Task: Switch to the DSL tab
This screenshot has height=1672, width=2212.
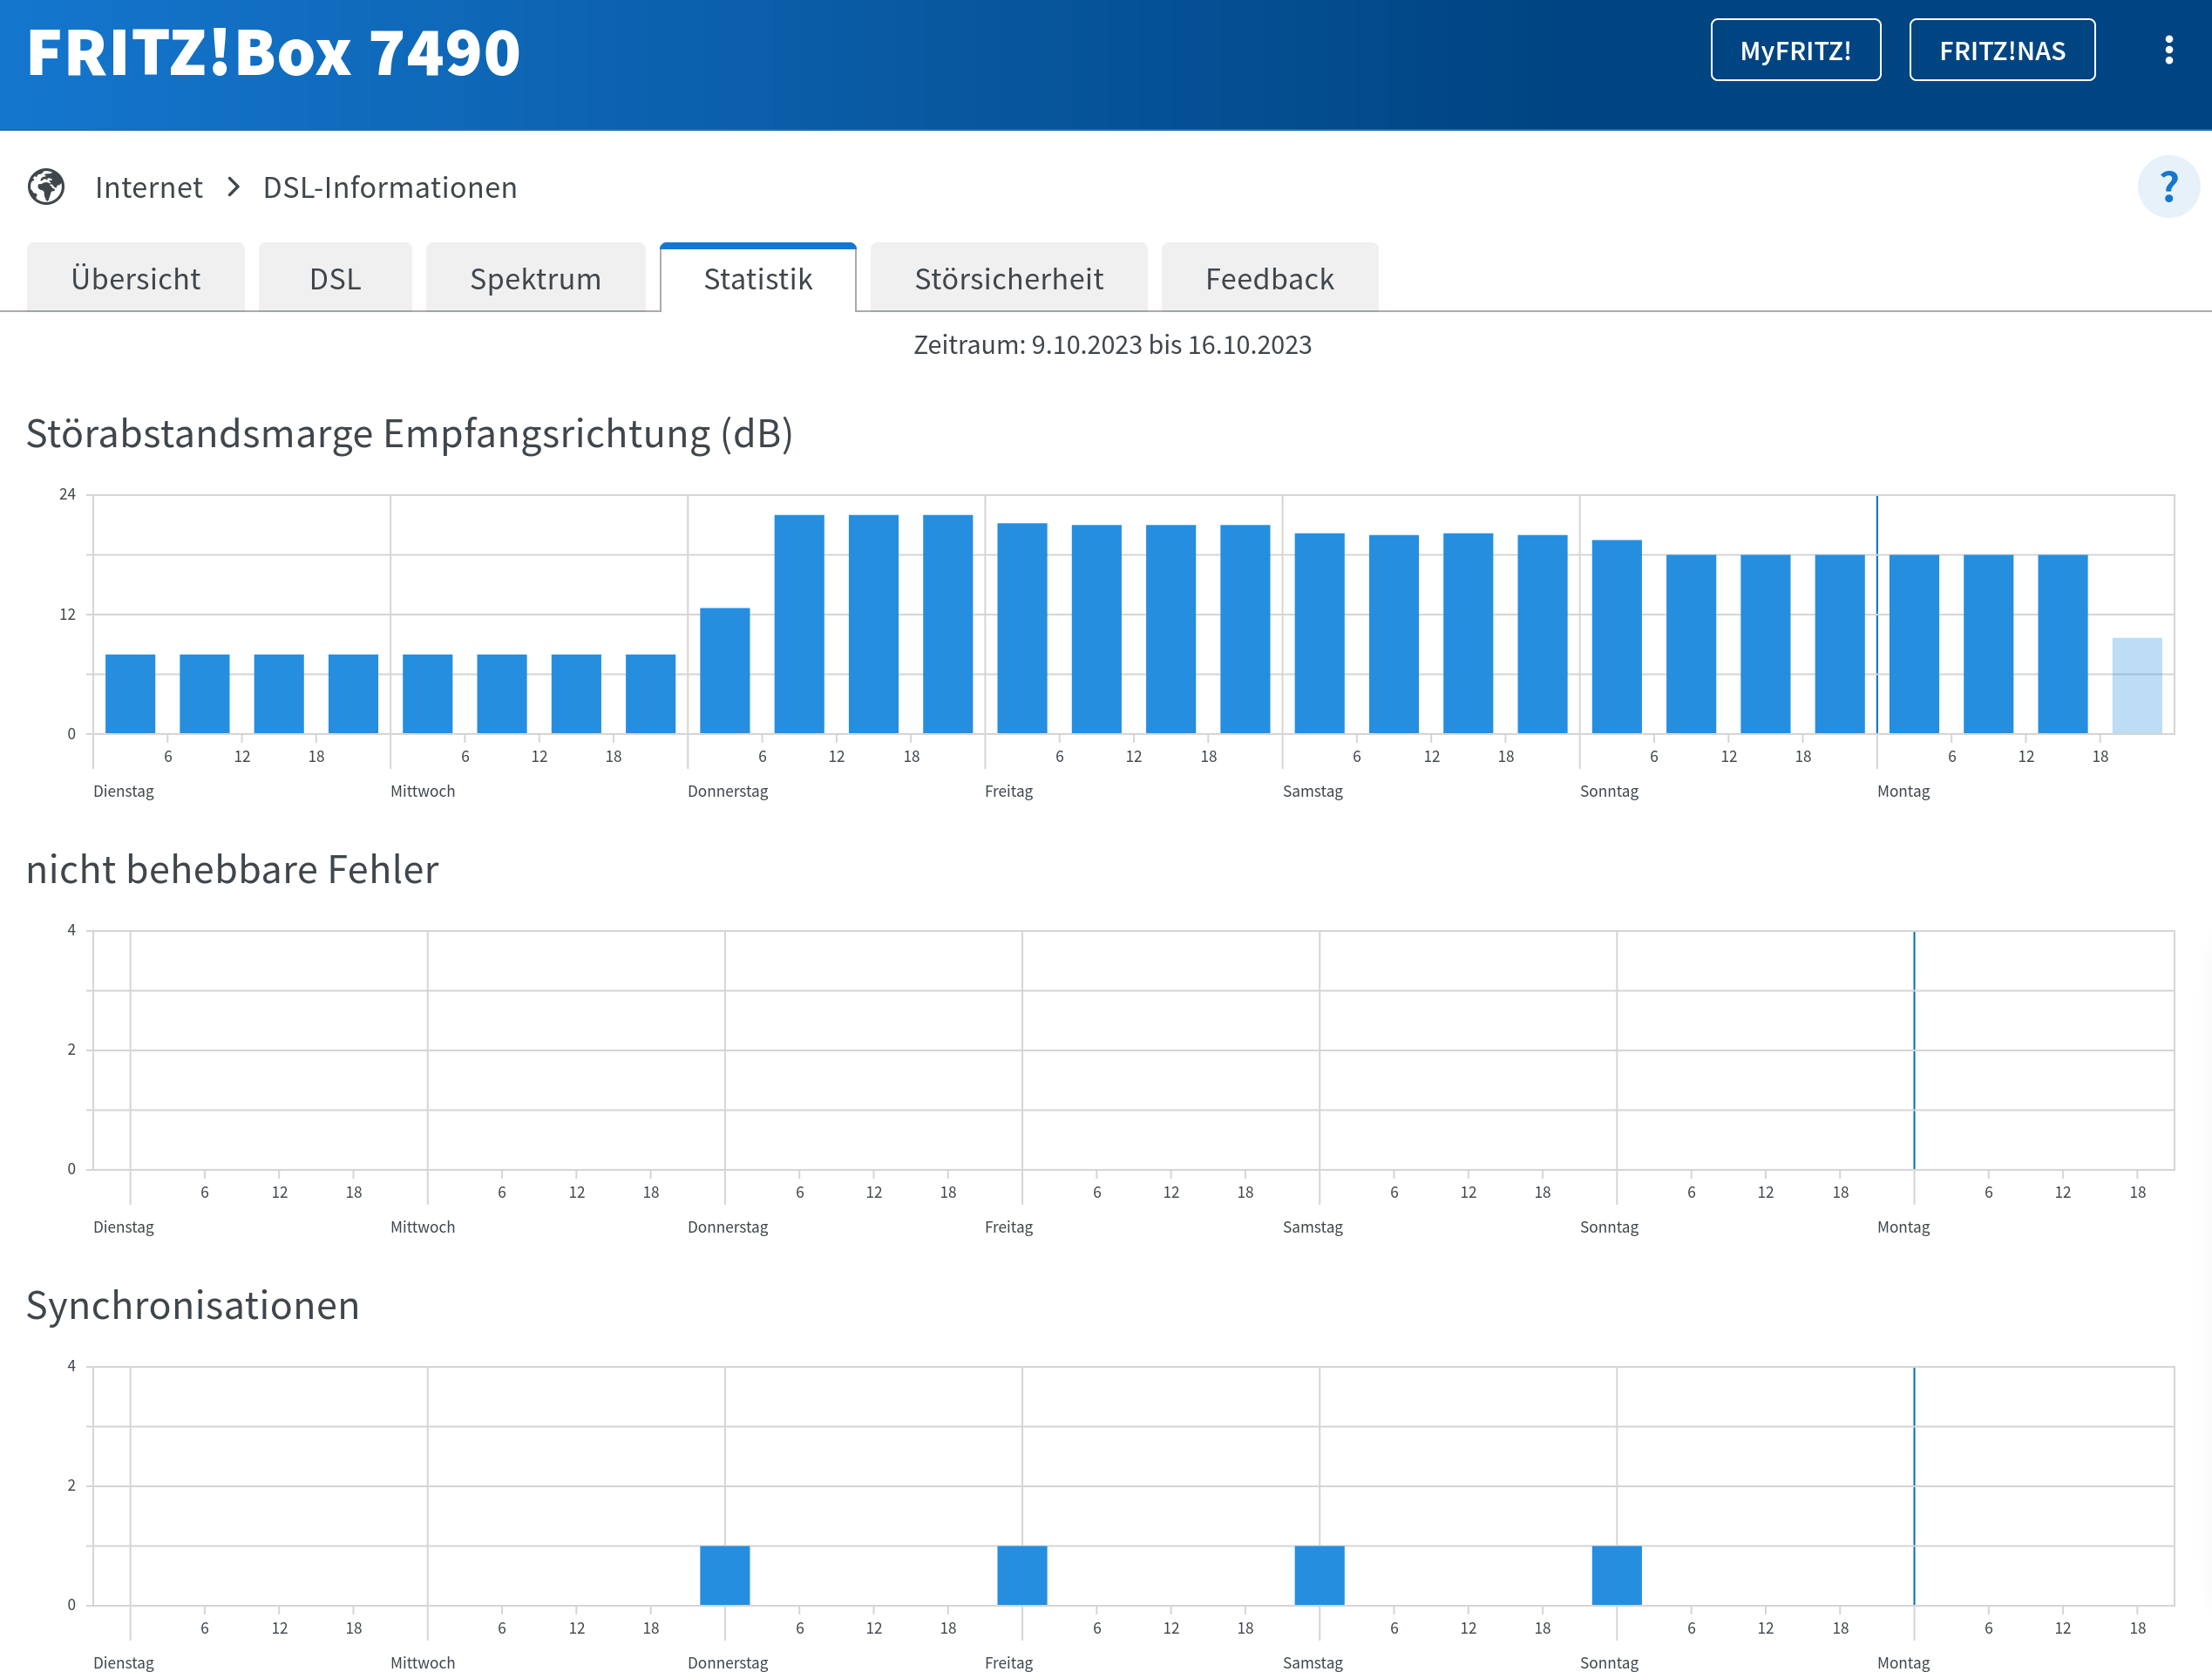Action: click(x=335, y=278)
